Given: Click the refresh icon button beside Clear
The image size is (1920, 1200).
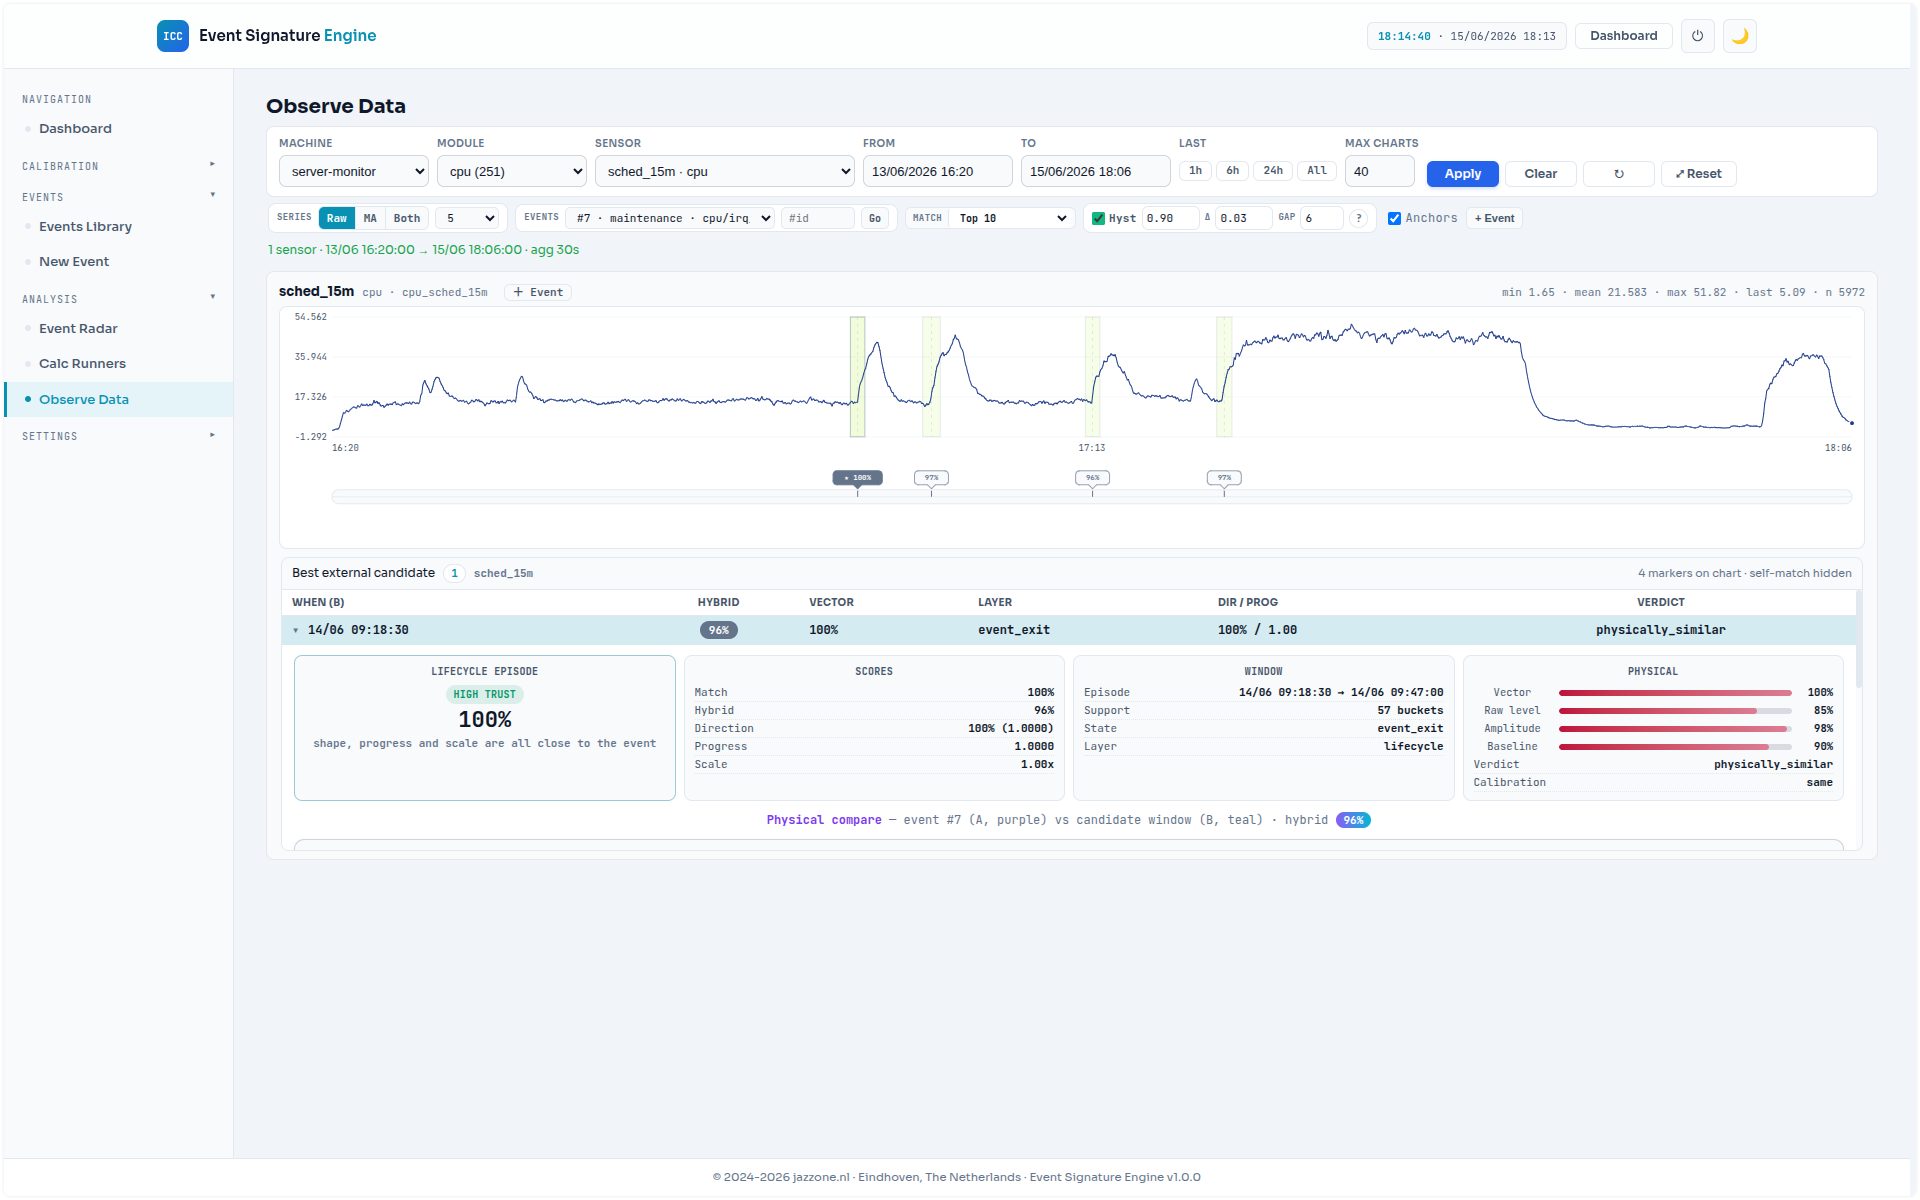Looking at the screenshot, I should 1619,174.
